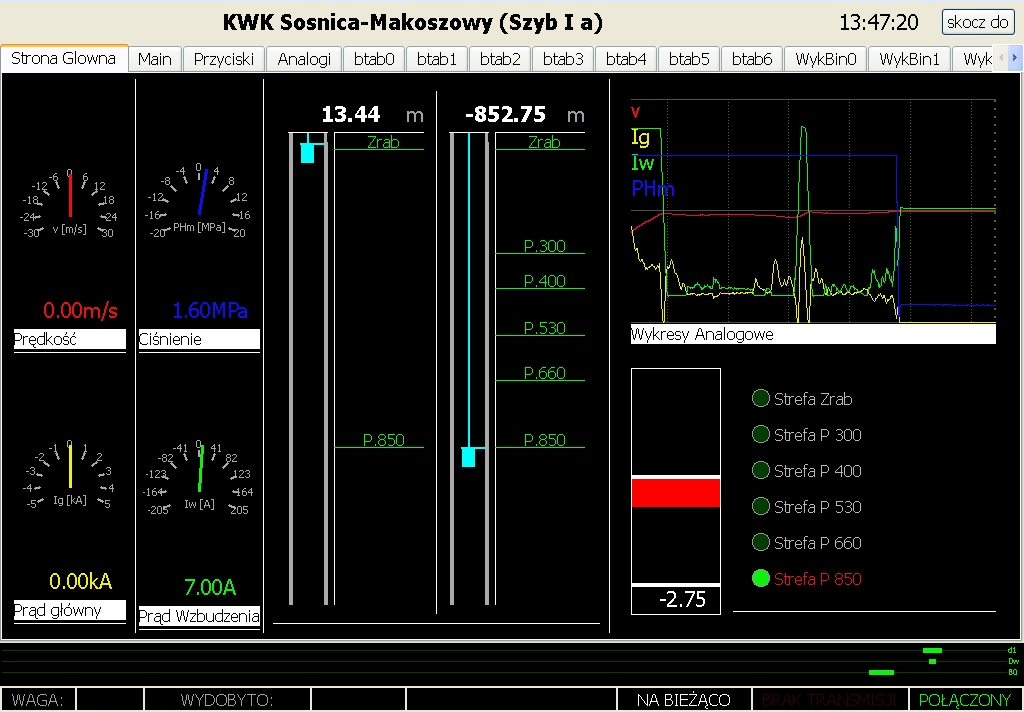The width and height of the screenshot is (1024, 712).
Task: Click the Strefa P 660 indicator lamp
Action: [x=761, y=542]
